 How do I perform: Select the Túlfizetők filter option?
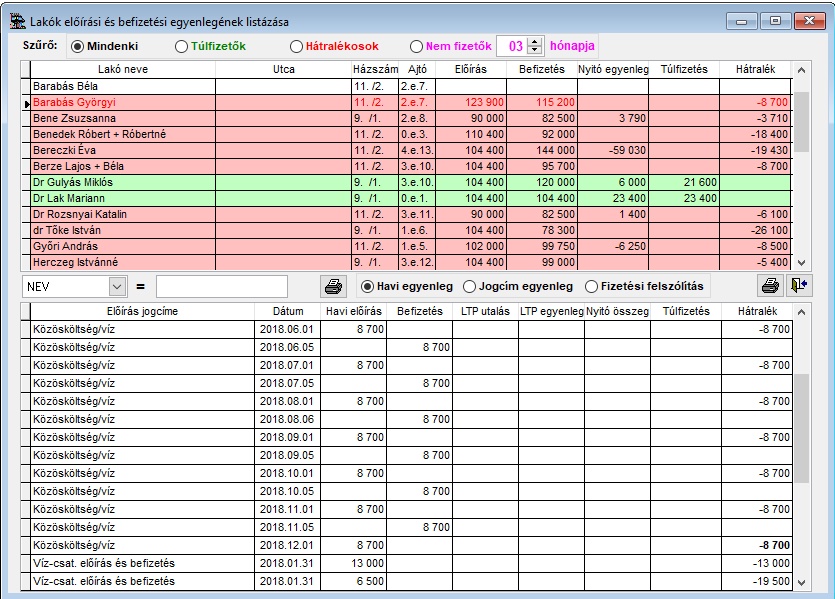click(x=181, y=46)
